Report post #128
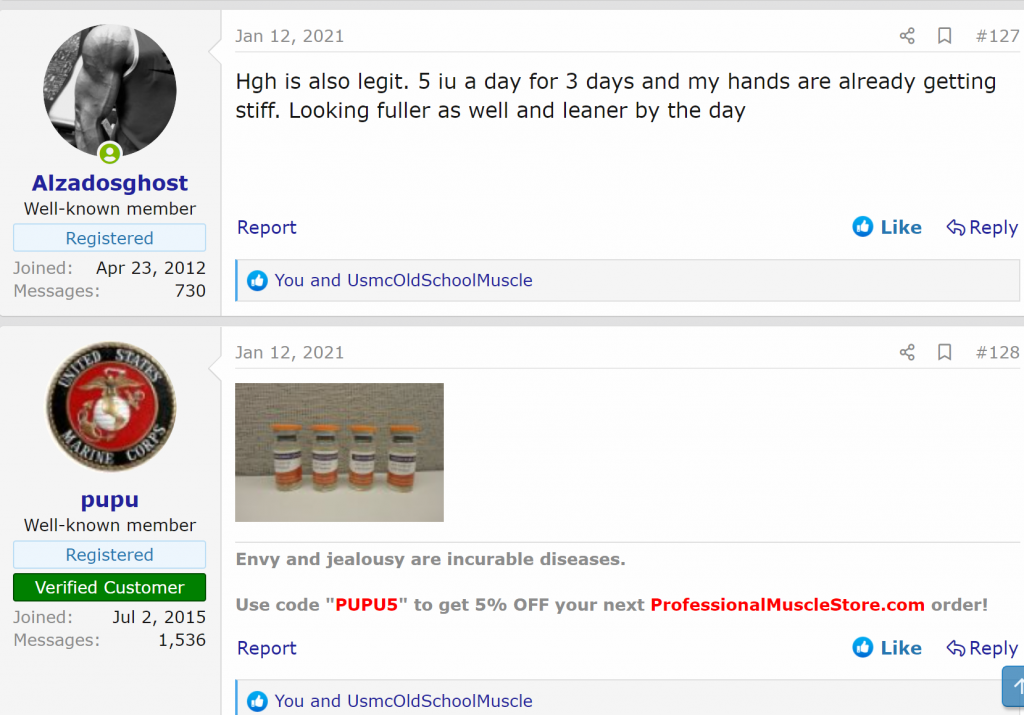Viewport: 1024px width, 715px height. (266, 648)
